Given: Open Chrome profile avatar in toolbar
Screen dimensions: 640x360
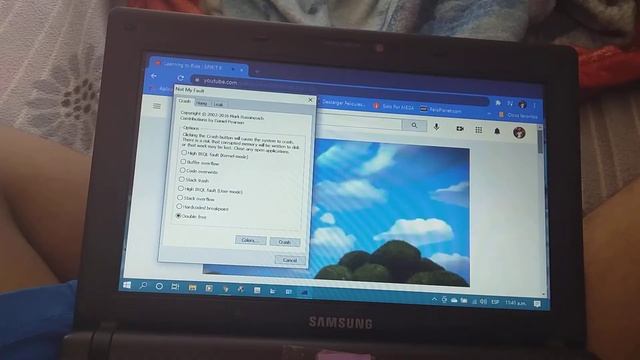Looking at the screenshot, I should [x=522, y=104].
